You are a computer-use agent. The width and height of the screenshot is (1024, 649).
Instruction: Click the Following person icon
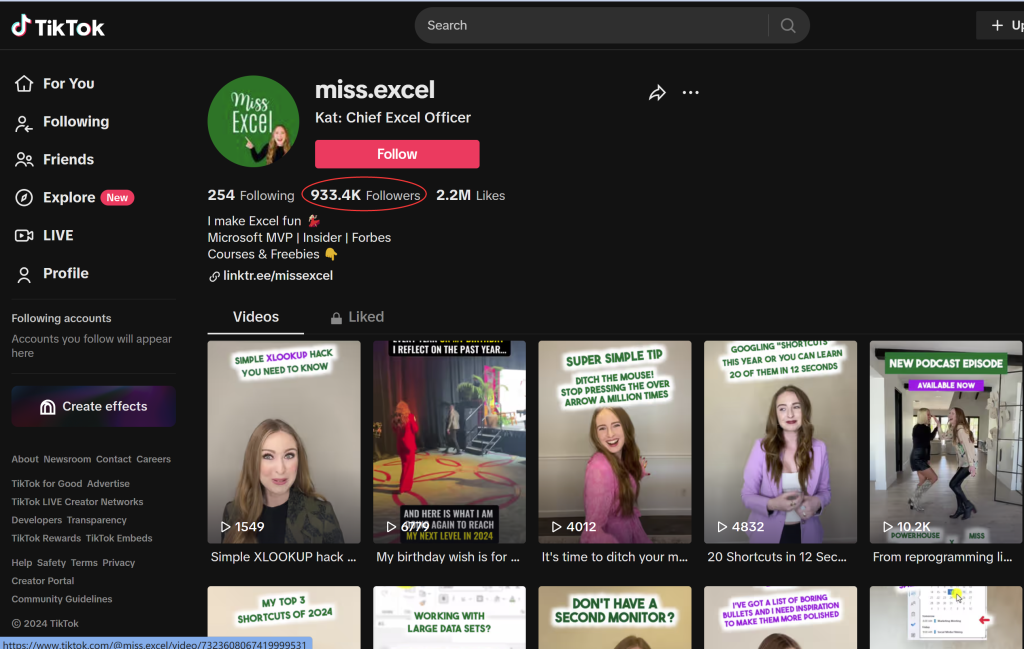coord(24,122)
